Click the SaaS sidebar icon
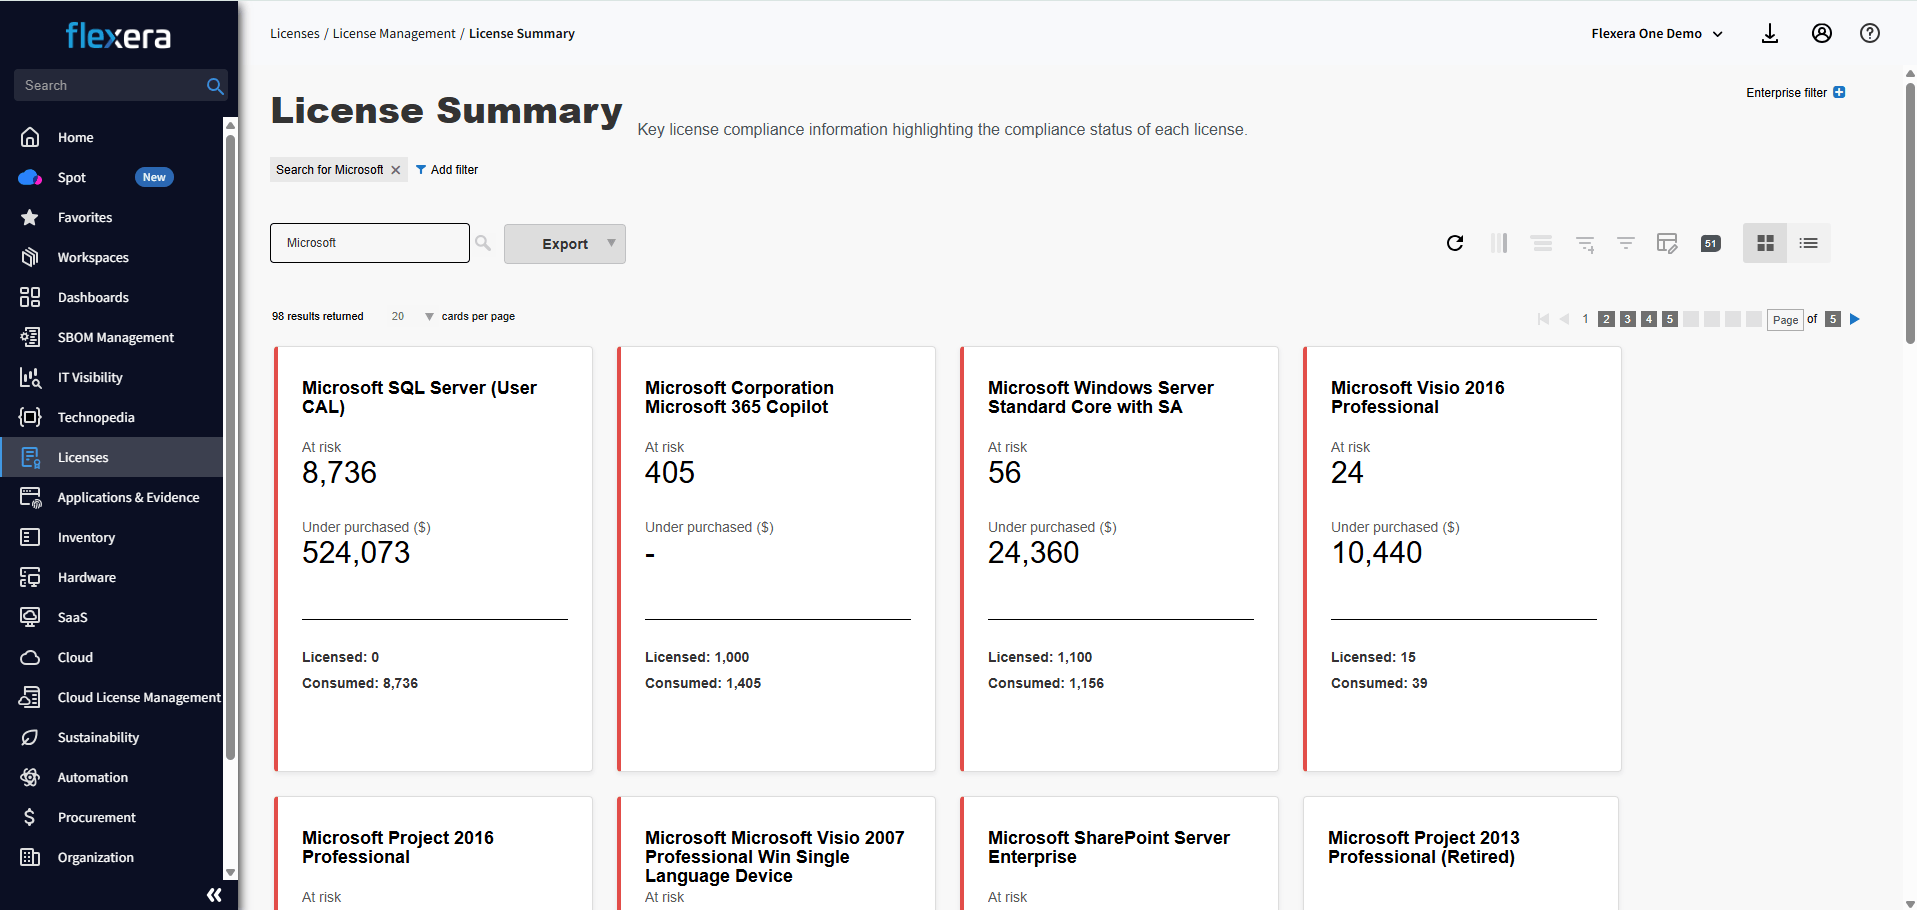The height and width of the screenshot is (910, 1917). (x=30, y=617)
